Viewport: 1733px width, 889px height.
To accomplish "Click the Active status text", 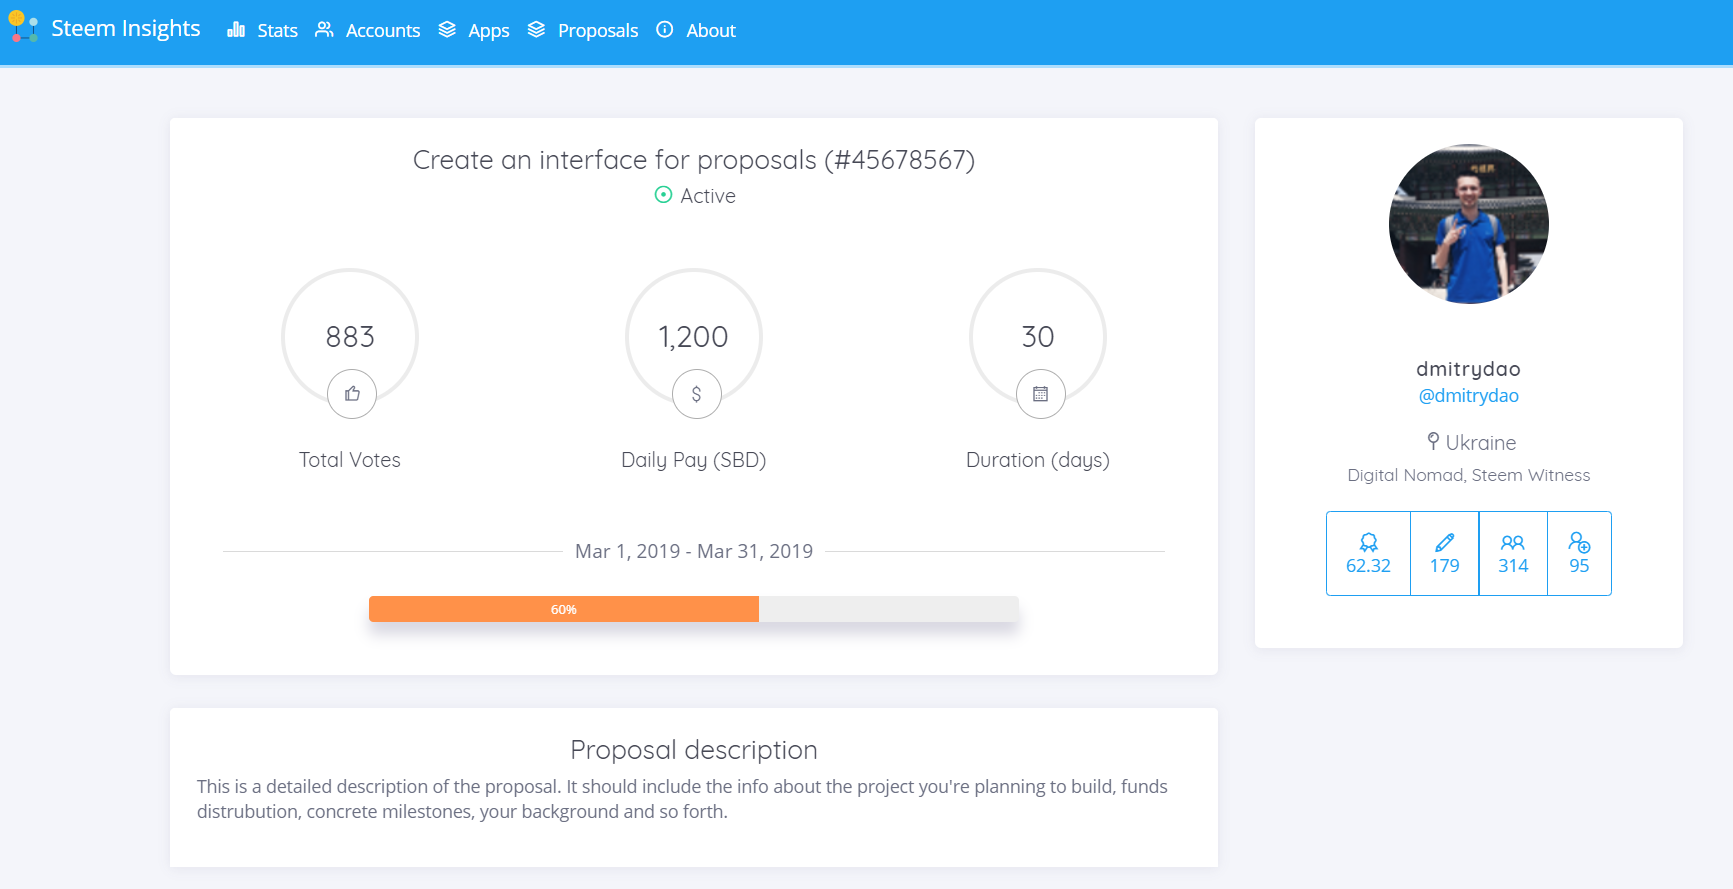I will [x=708, y=196].
